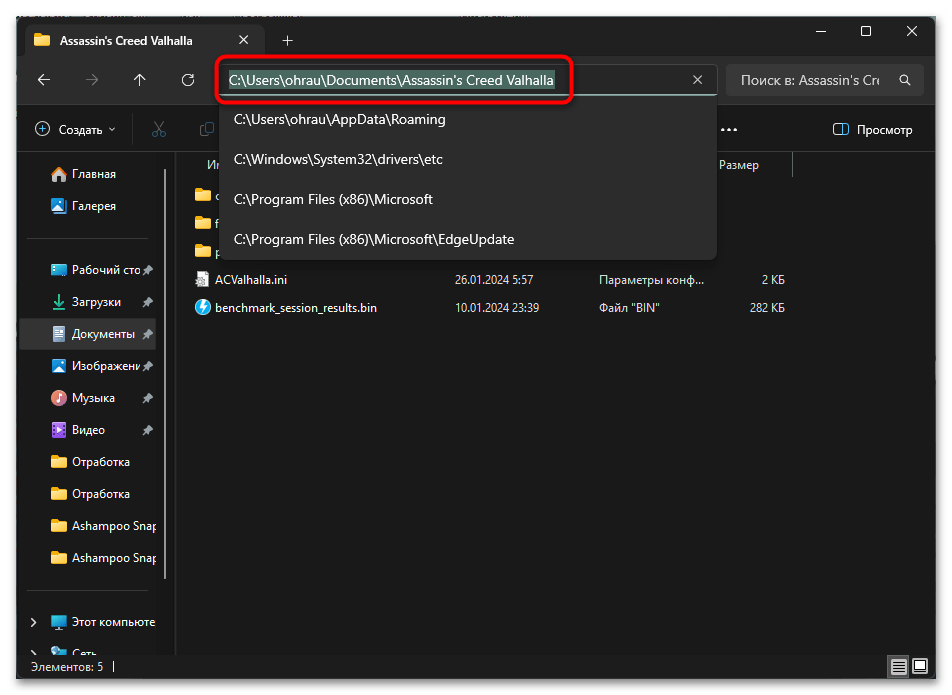
Task: Select the ACValhalla.ini file
Action: 251,280
